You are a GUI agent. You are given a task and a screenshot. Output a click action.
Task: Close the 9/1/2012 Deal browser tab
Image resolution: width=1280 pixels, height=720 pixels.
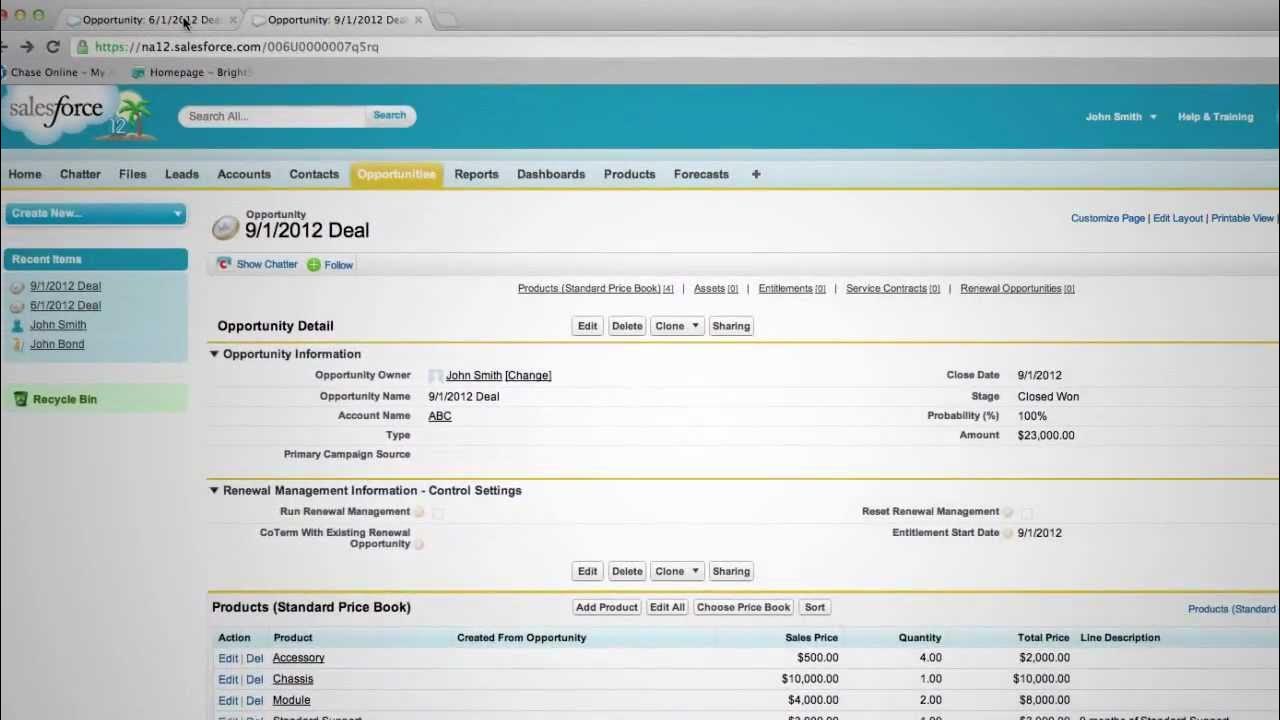(418, 20)
